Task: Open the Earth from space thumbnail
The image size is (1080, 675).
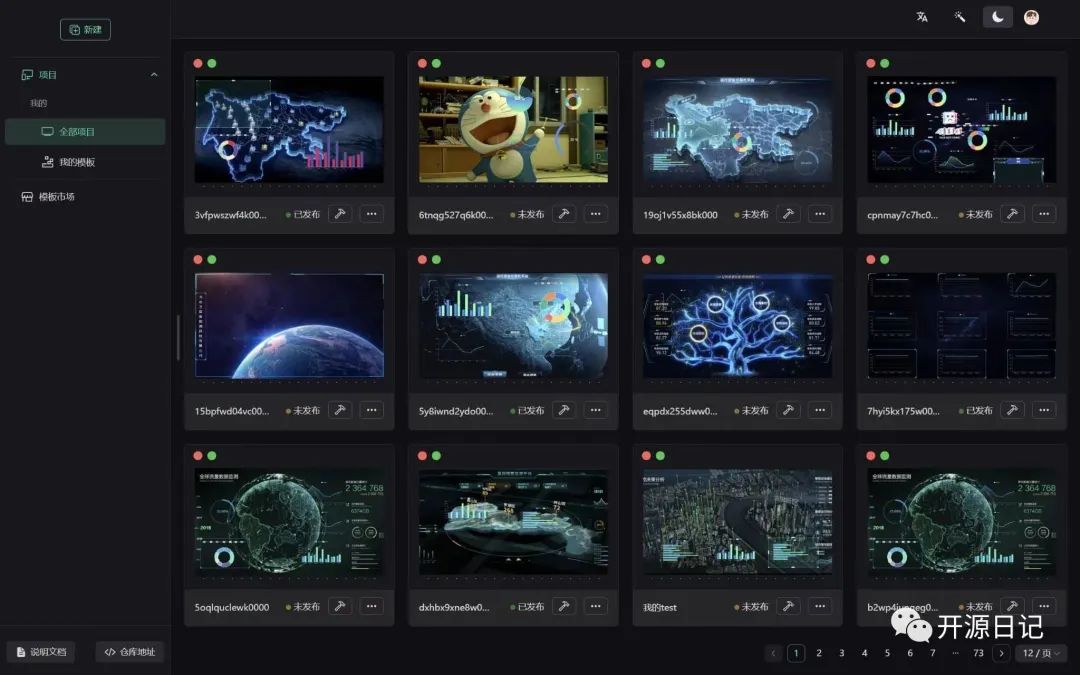Action: click(x=289, y=326)
